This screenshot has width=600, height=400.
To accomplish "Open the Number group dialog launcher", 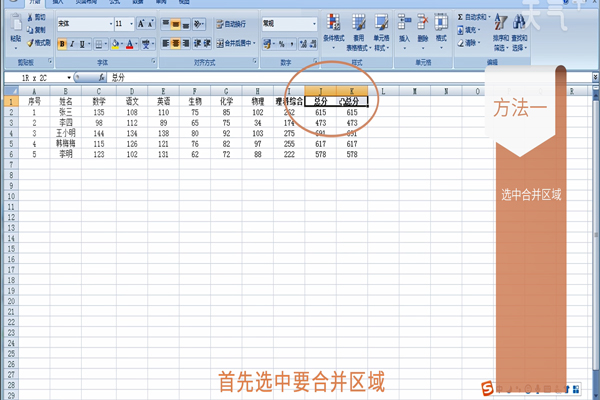I will click(x=315, y=61).
